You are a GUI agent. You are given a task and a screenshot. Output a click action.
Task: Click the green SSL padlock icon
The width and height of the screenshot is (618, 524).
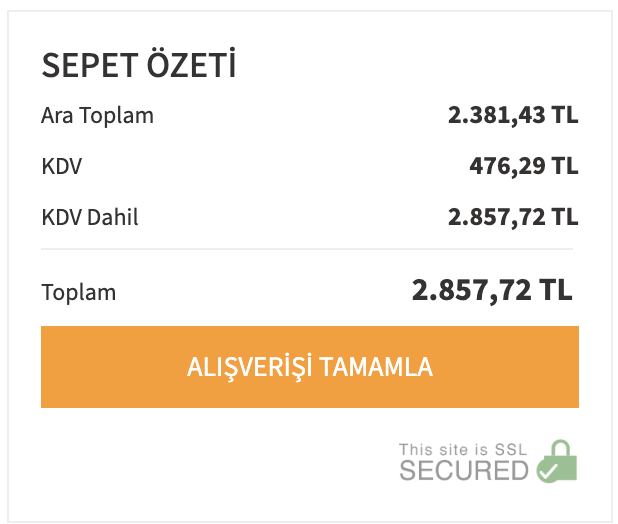click(557, 461)
